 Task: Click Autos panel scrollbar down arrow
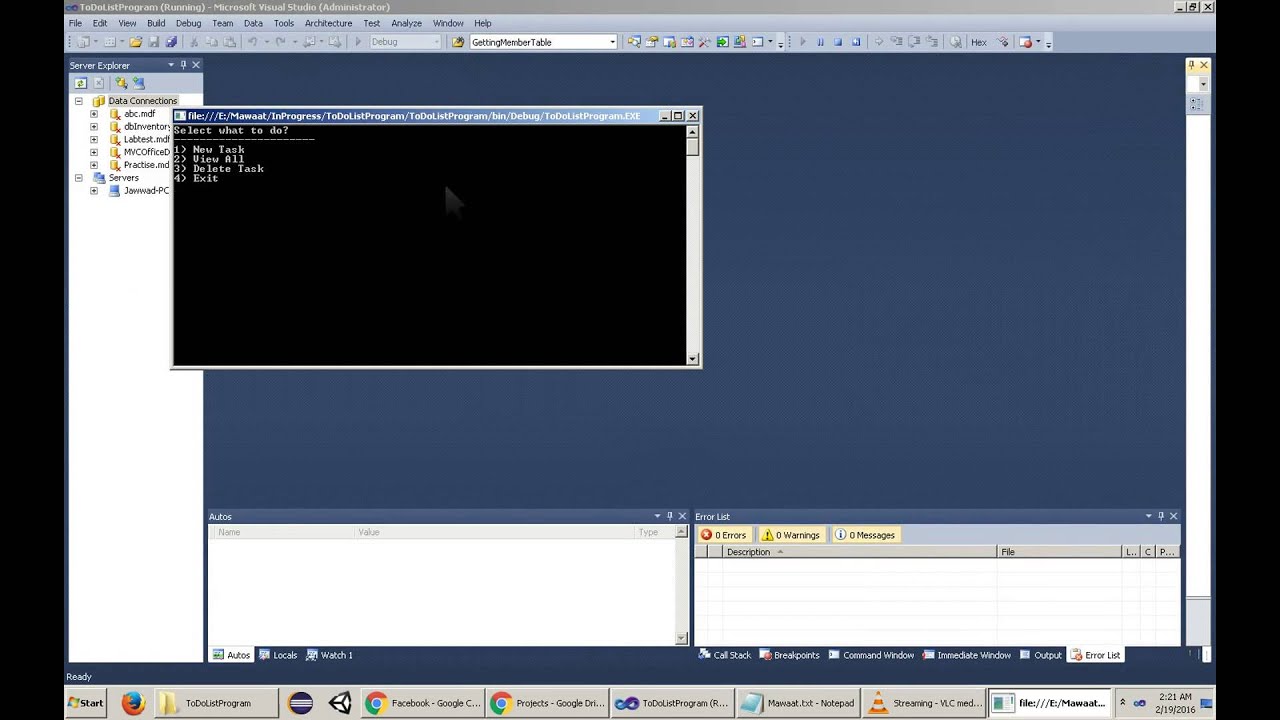[x=681, y=638]
